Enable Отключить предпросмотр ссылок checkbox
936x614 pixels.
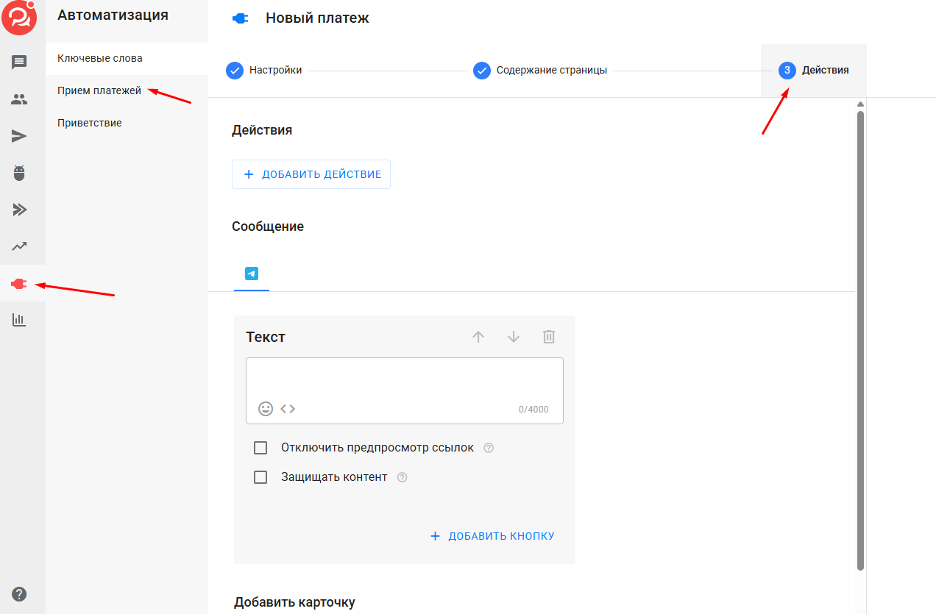point(260,448)
